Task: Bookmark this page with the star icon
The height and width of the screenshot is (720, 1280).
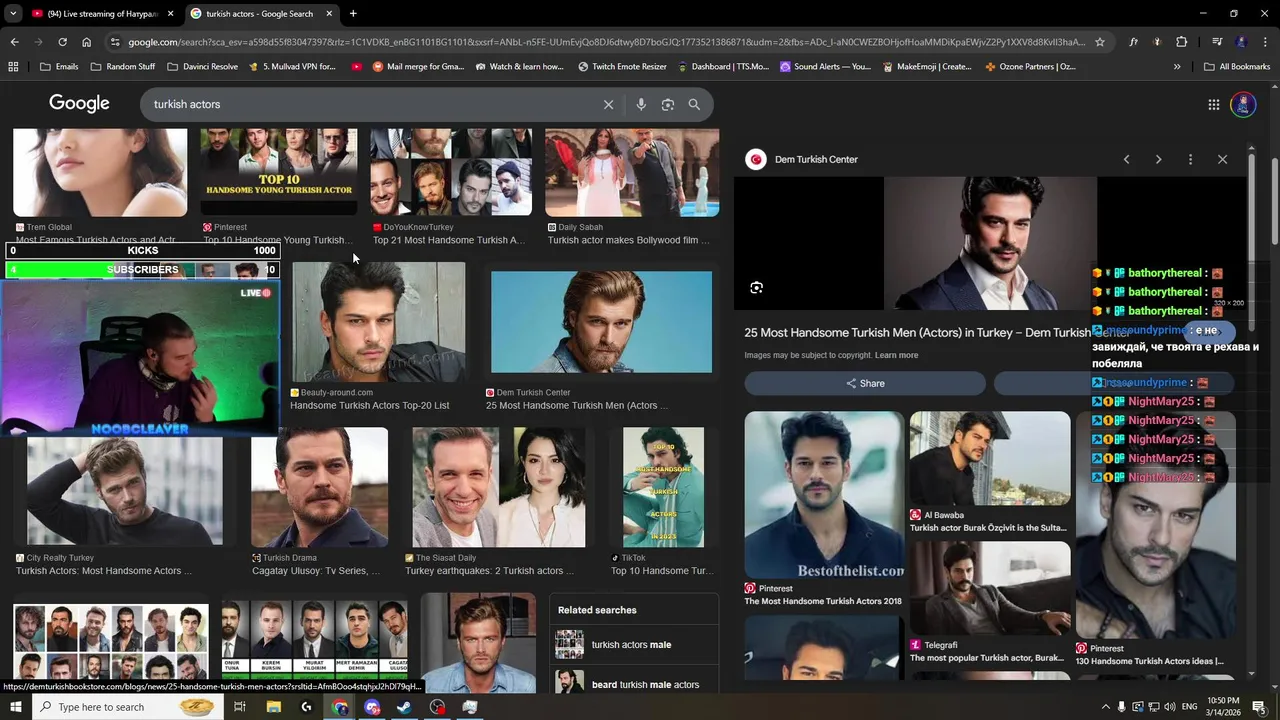Action: pos(1100,42)
